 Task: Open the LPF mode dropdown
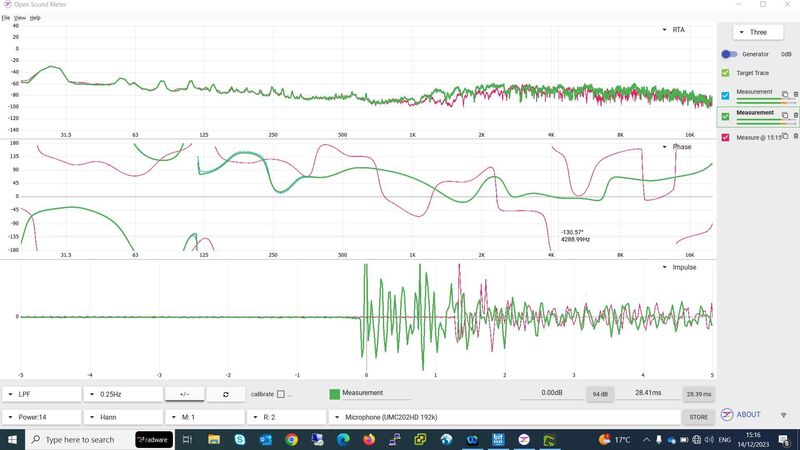click(42, 394)
